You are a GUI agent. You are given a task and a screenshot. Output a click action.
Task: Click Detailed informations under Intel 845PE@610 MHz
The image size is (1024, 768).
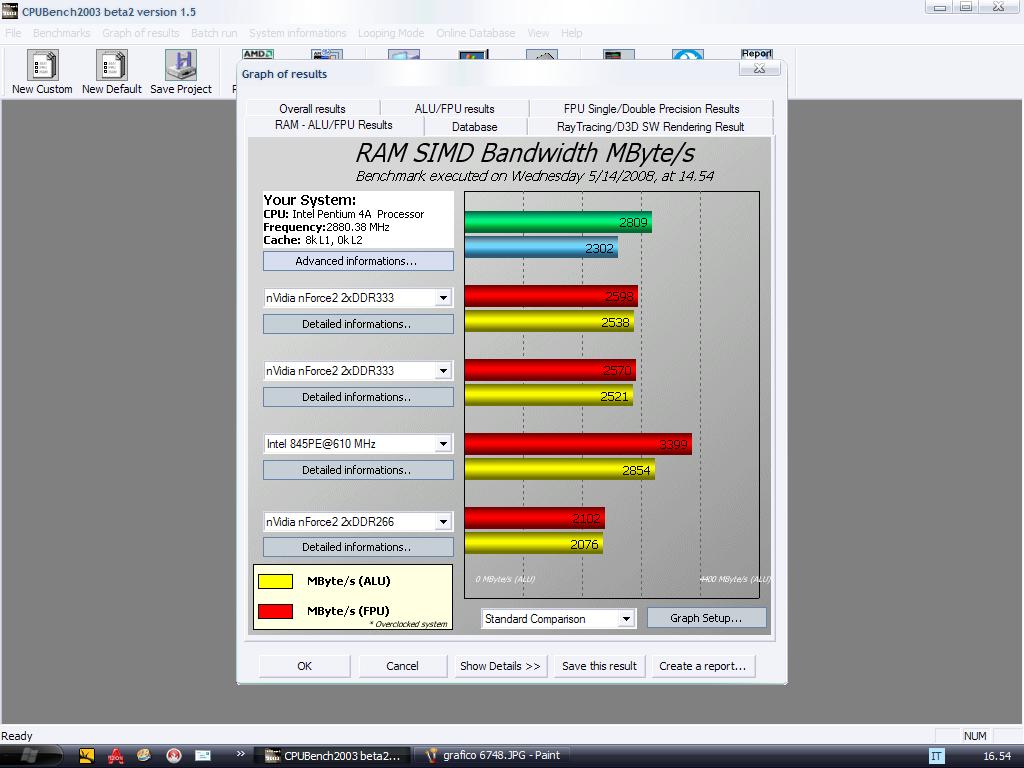(x=358, y=470)
